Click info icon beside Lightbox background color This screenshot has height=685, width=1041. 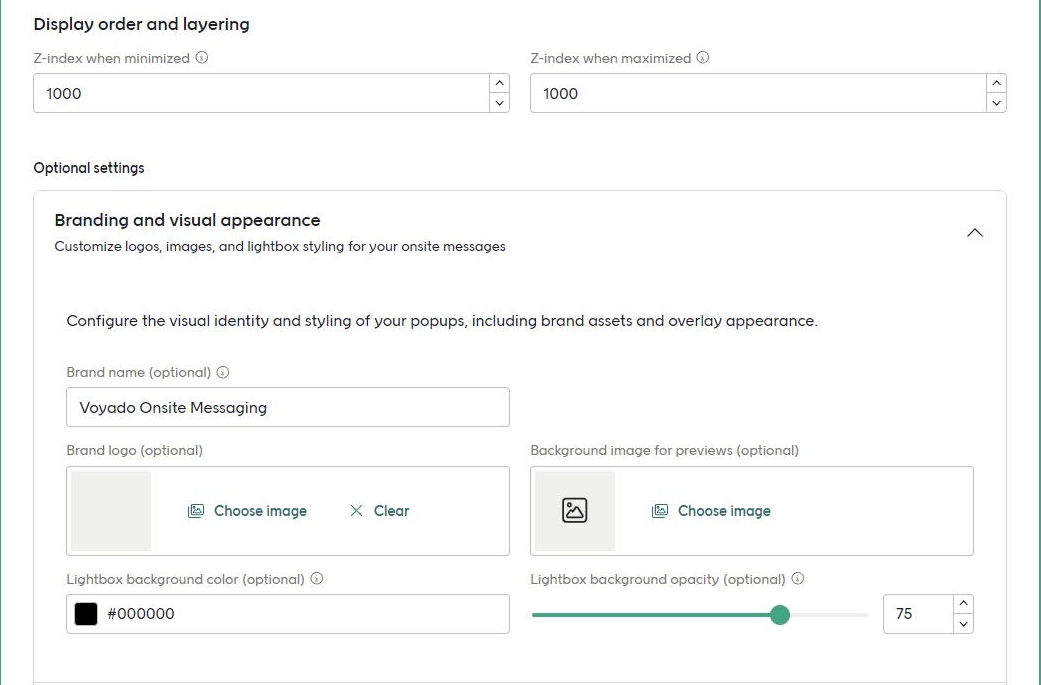coord(317,579)
